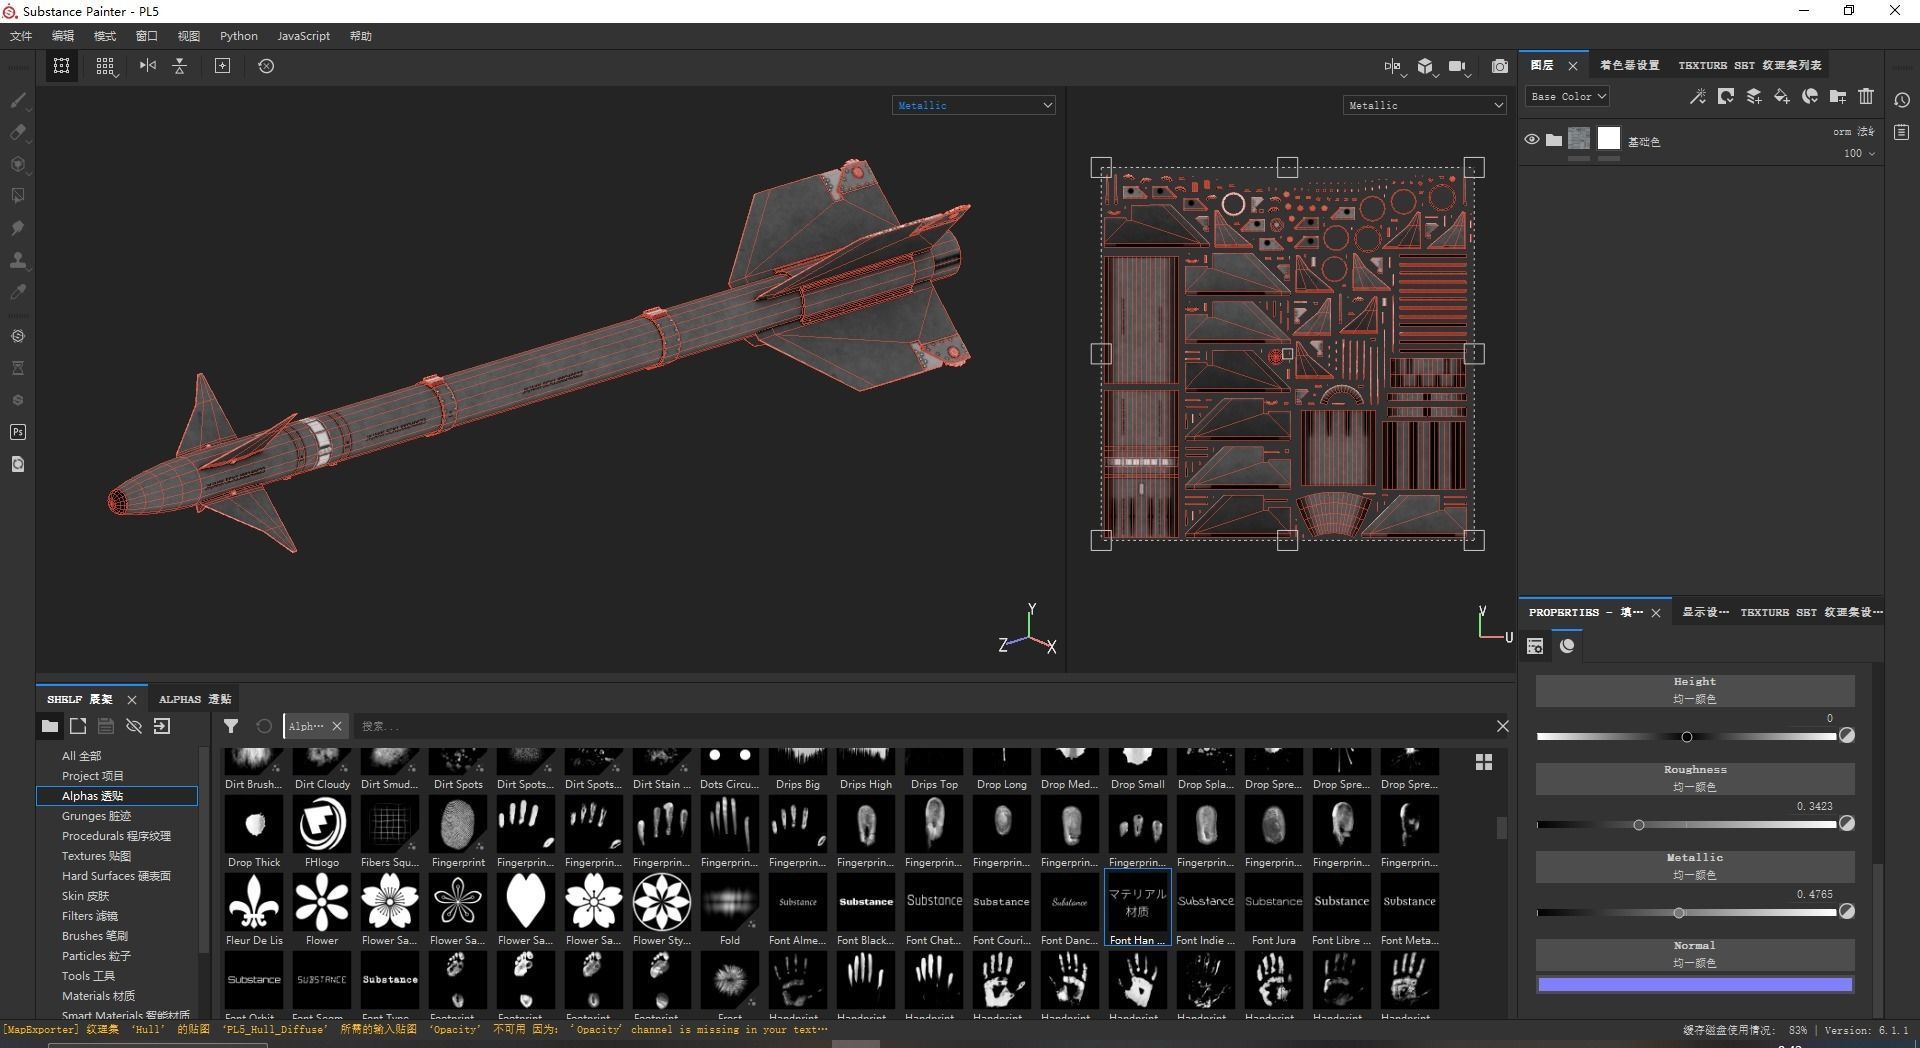This screenshot has width=1920, height=1048.
Task: Switch to the 显示设 display settings tab
Action: (x=1705, y=612)
